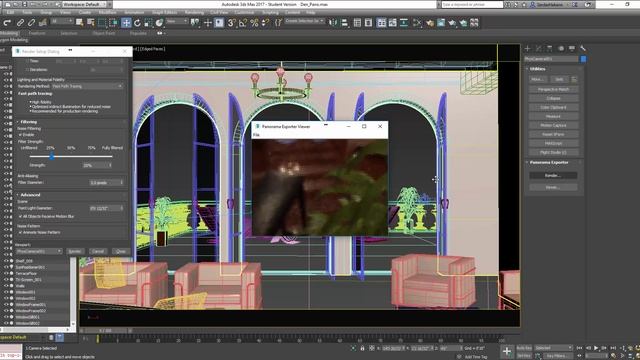
Task: Open the View to Render camera dropdown
Action: 39,251
